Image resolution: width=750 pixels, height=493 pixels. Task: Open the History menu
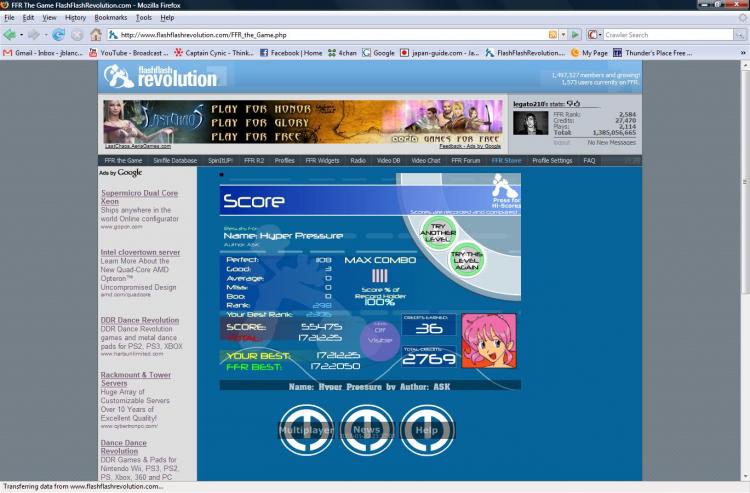(x=75, y=18)
